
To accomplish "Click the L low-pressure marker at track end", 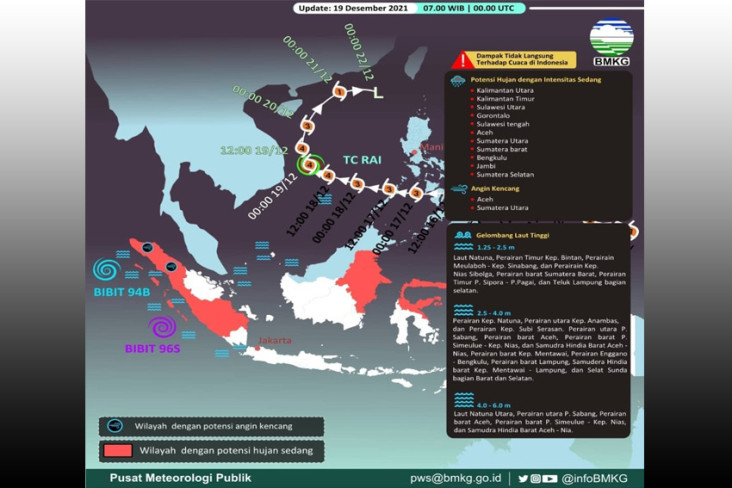I will (x=378, y=93).
